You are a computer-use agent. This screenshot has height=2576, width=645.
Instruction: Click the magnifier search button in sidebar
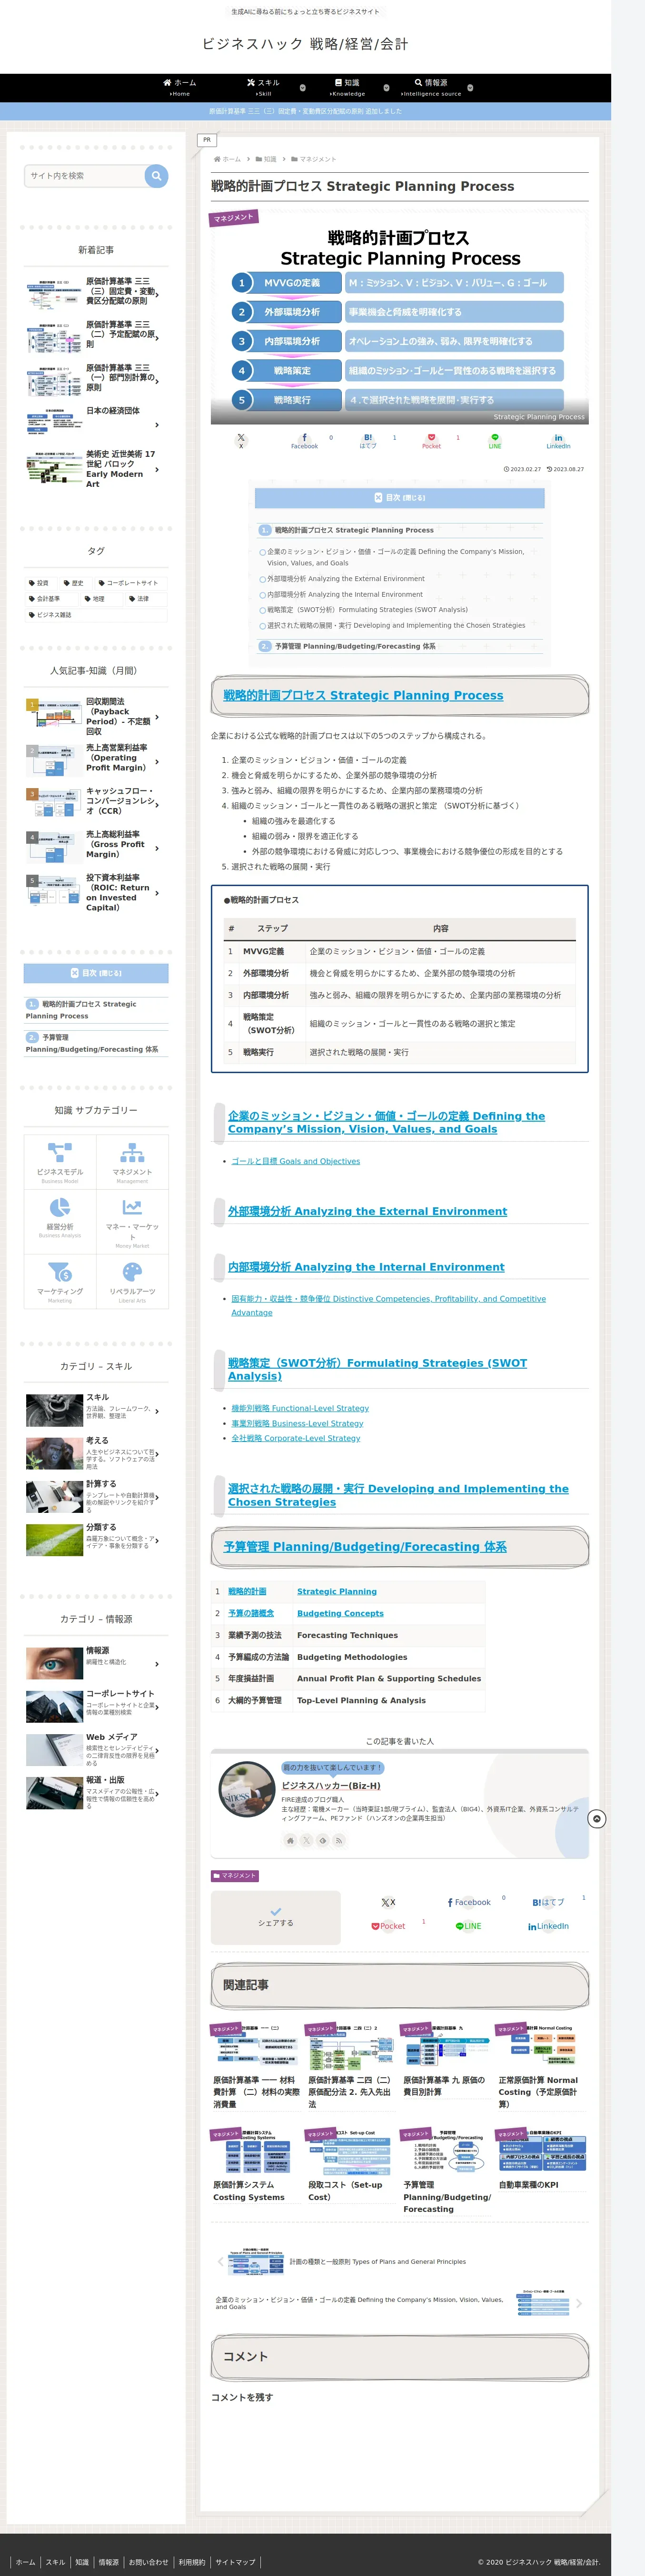tap(156, 176)
